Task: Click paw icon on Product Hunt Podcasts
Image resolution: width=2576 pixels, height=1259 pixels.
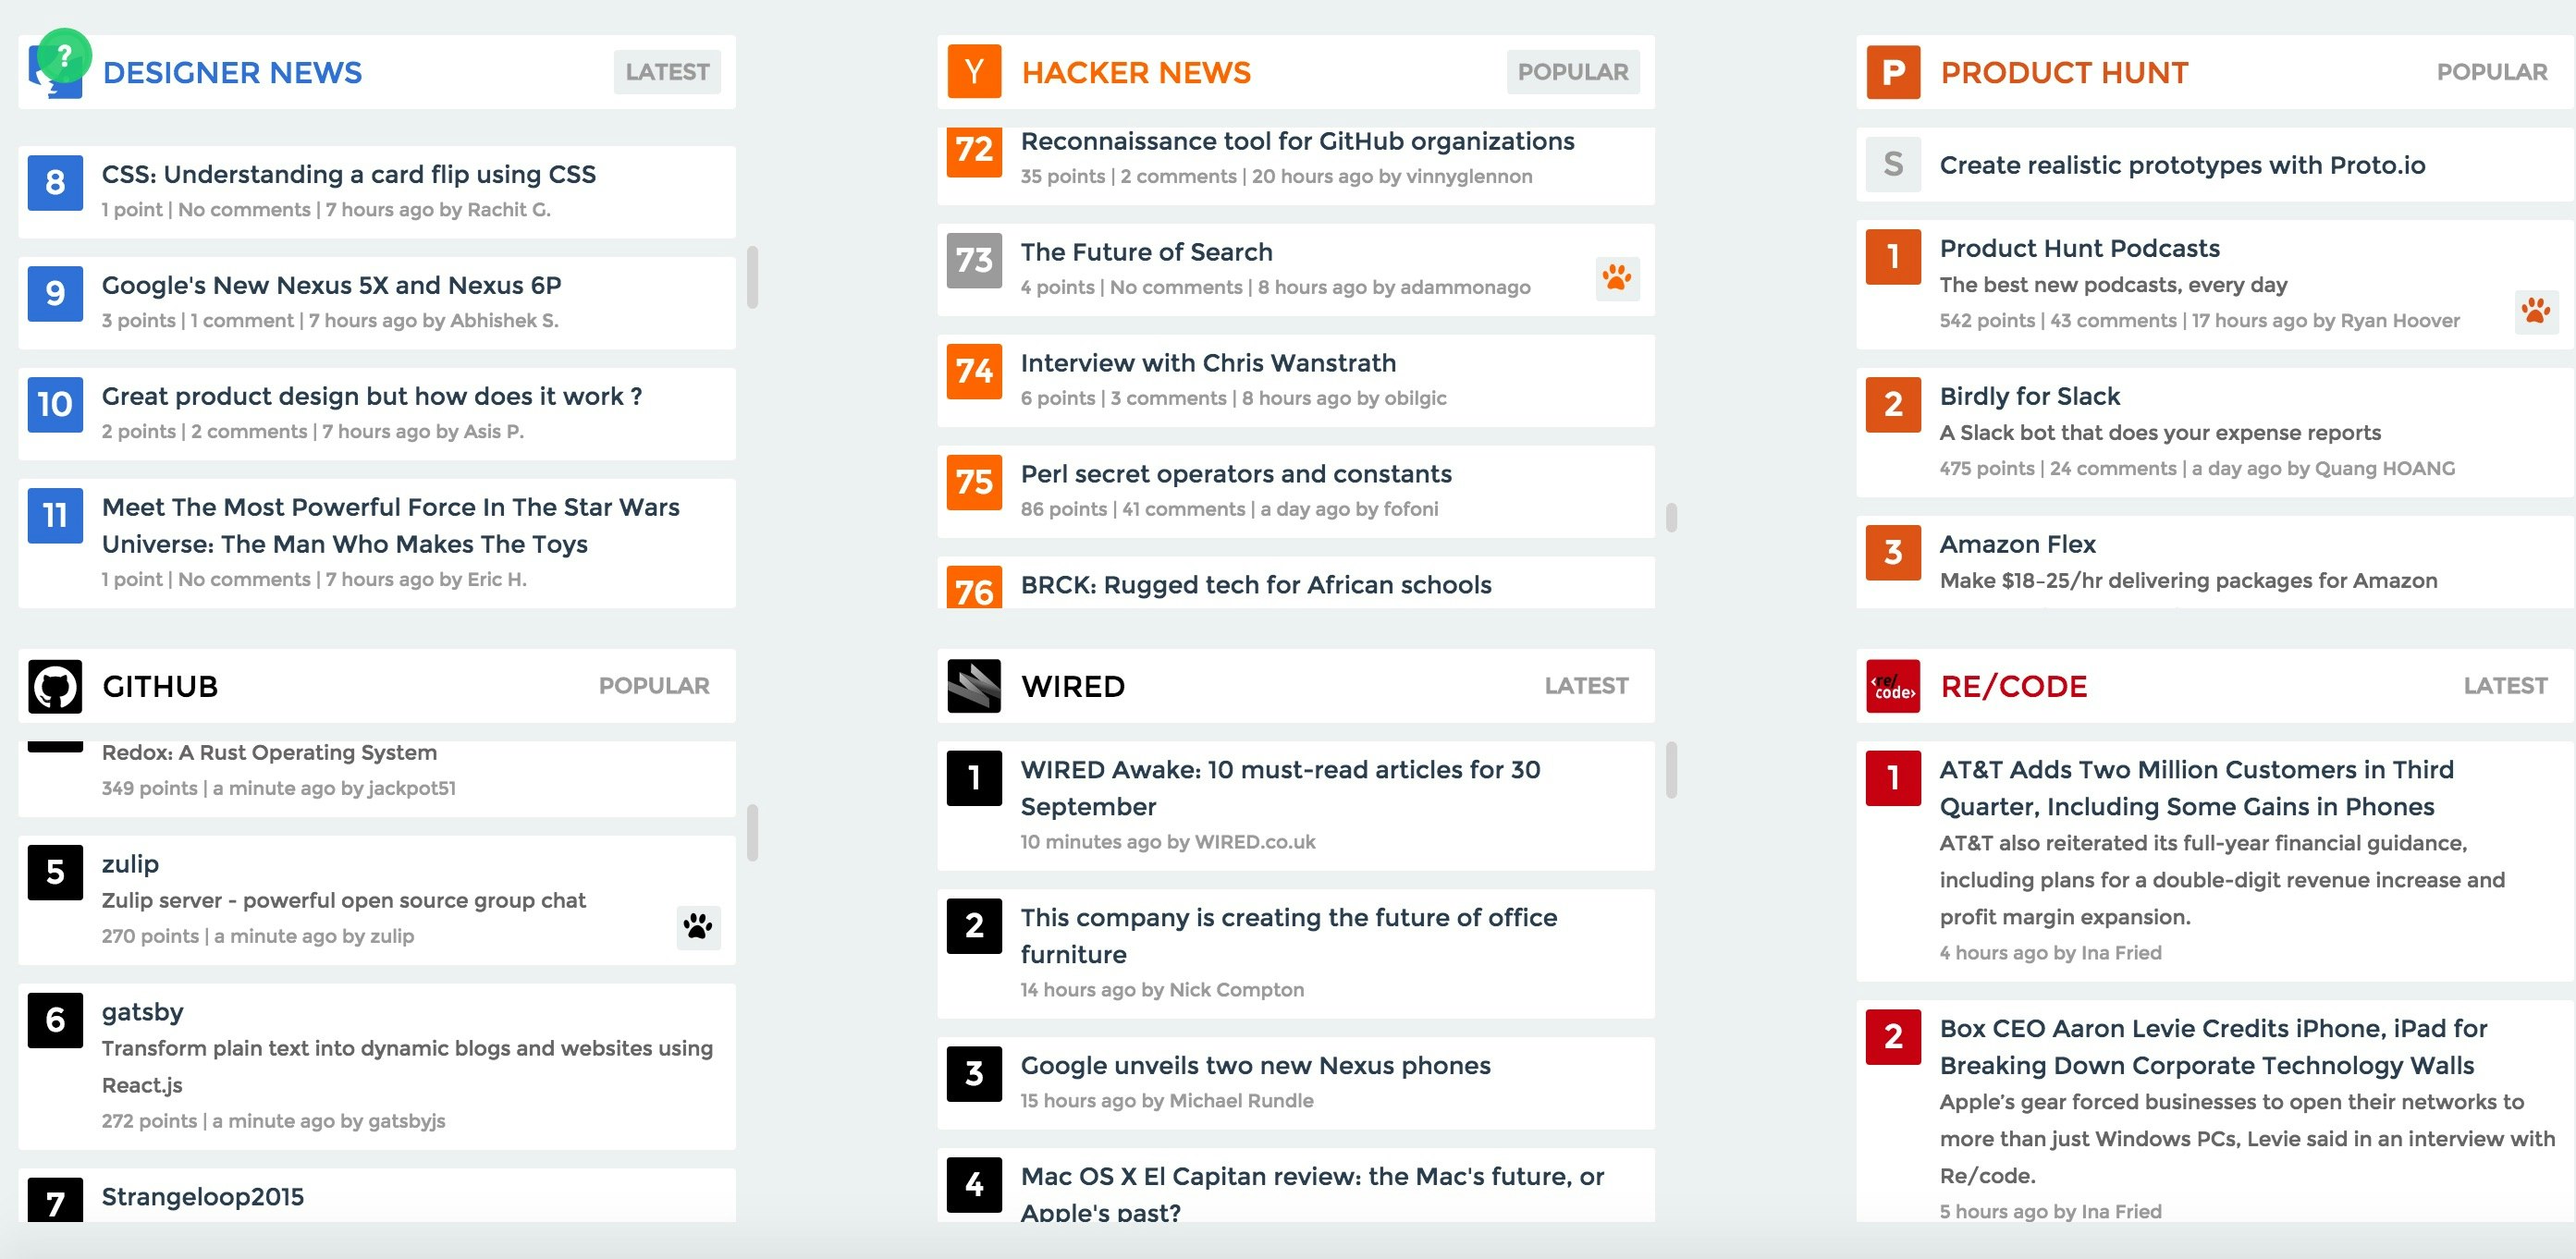Action: click(2535, 312)
